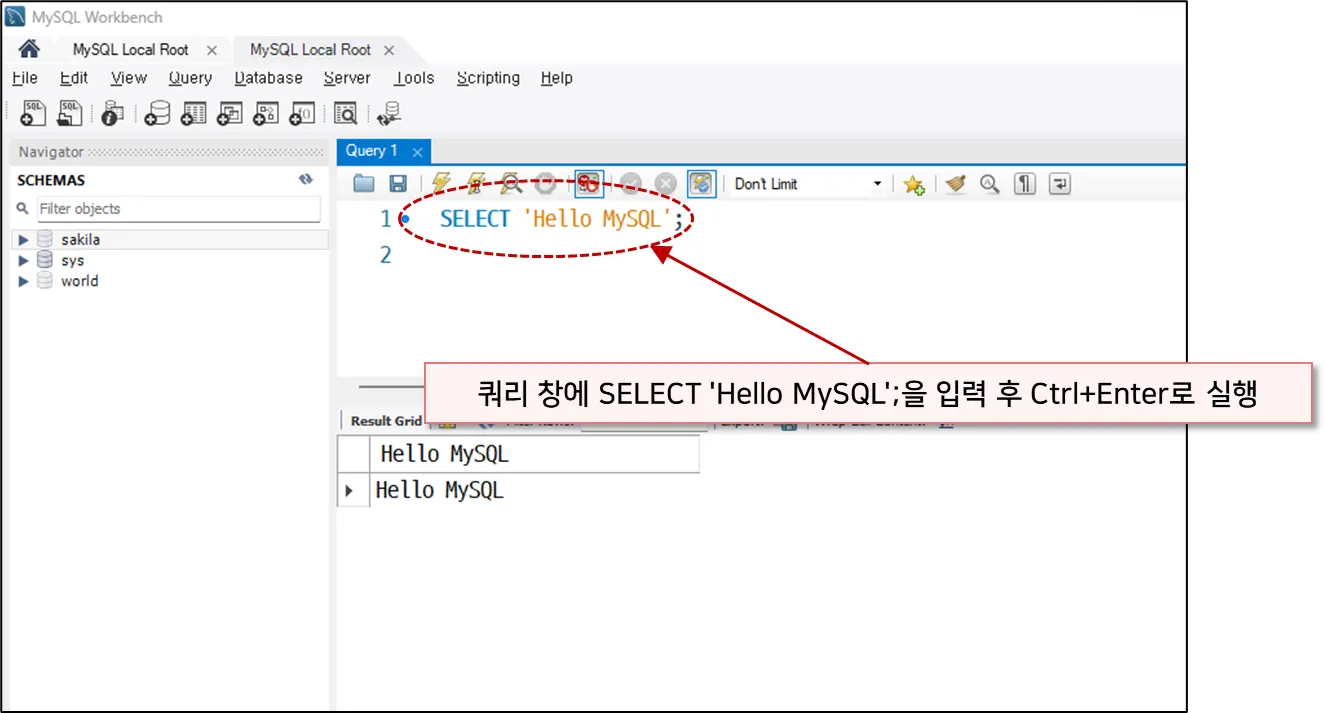Select the sakila schema row

[168, 240]
